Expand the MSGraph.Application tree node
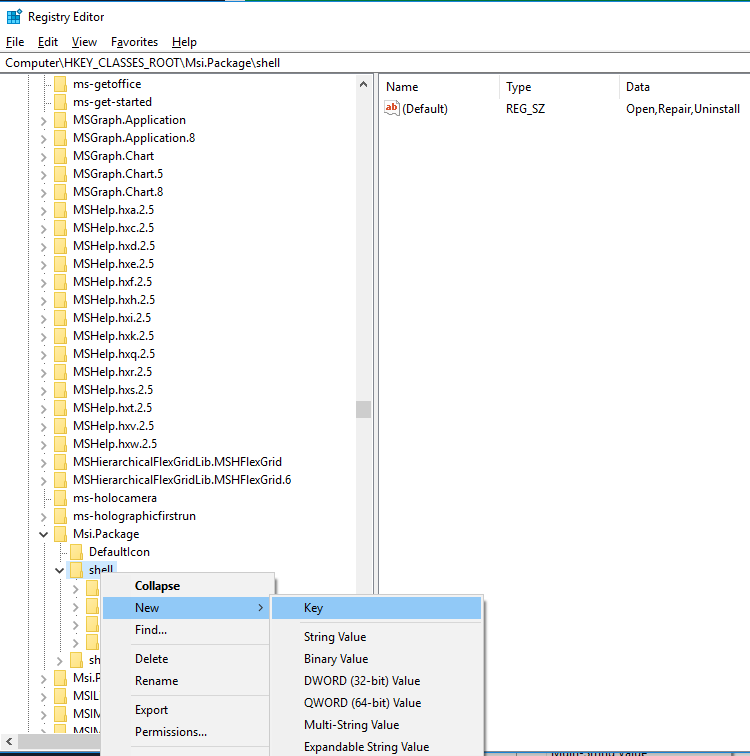The image size is (750, 756). coord(43,120)
